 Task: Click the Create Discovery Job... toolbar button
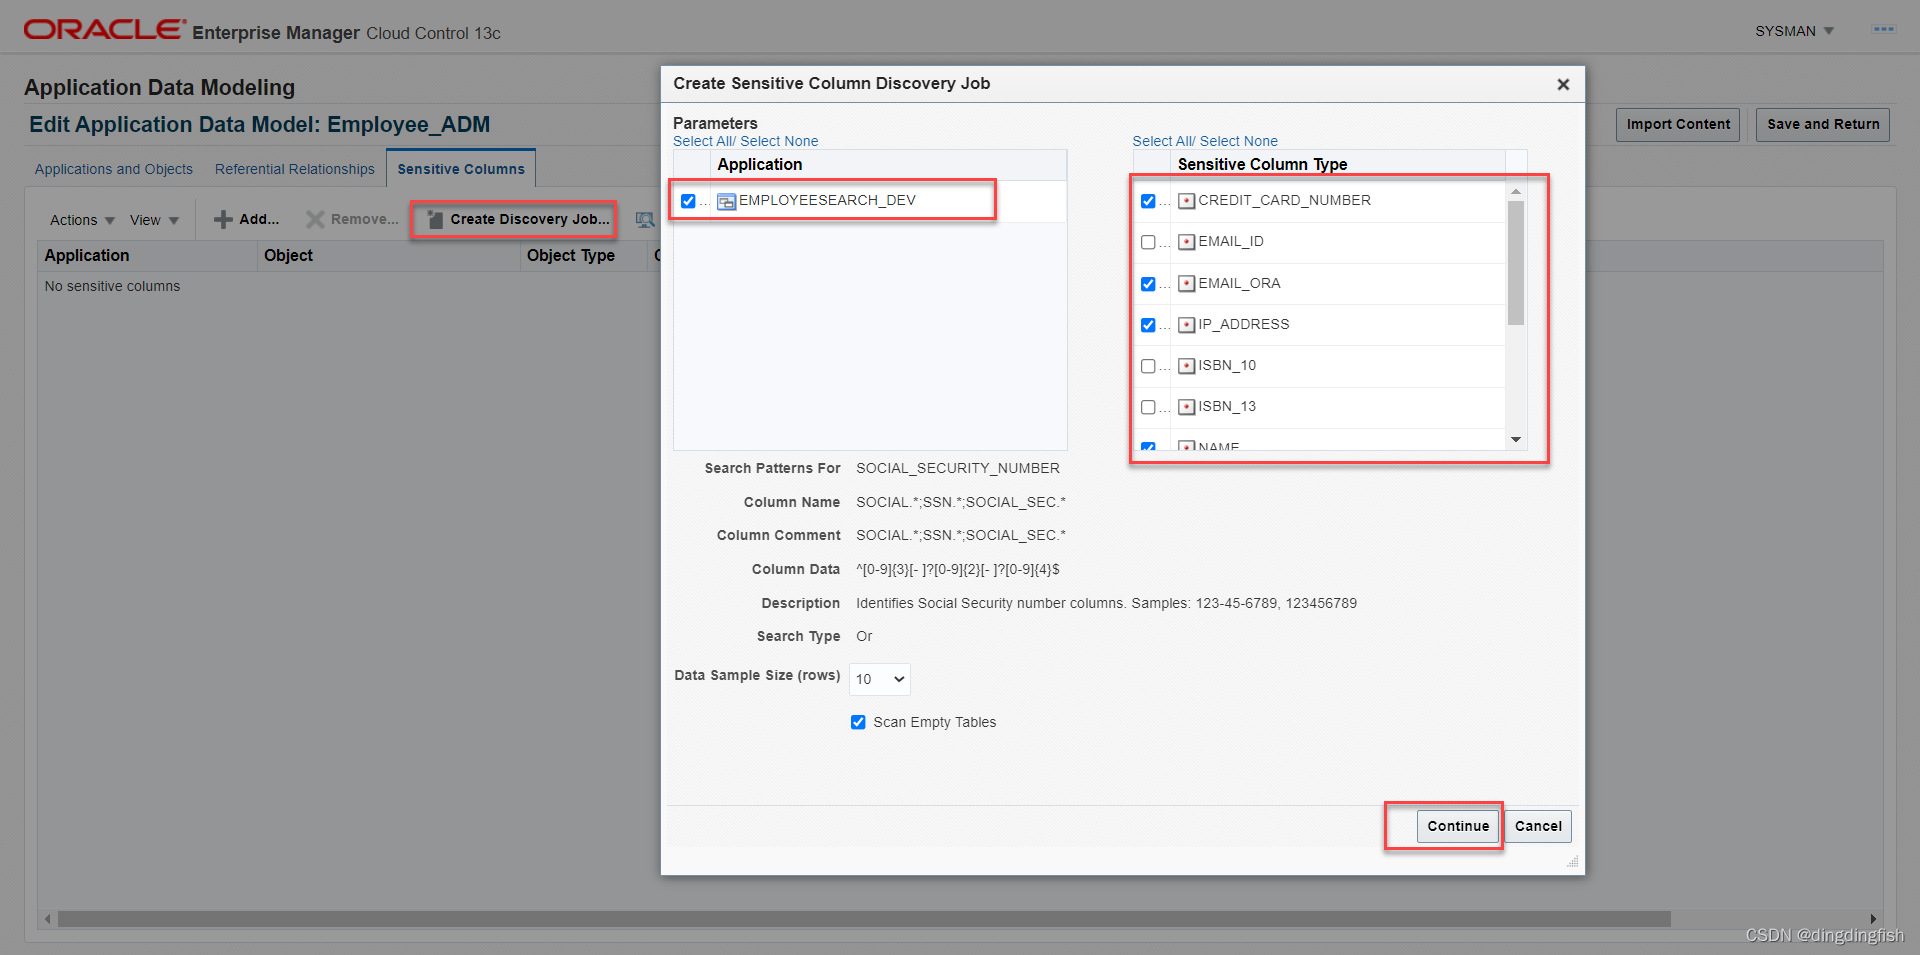point(518,219)
